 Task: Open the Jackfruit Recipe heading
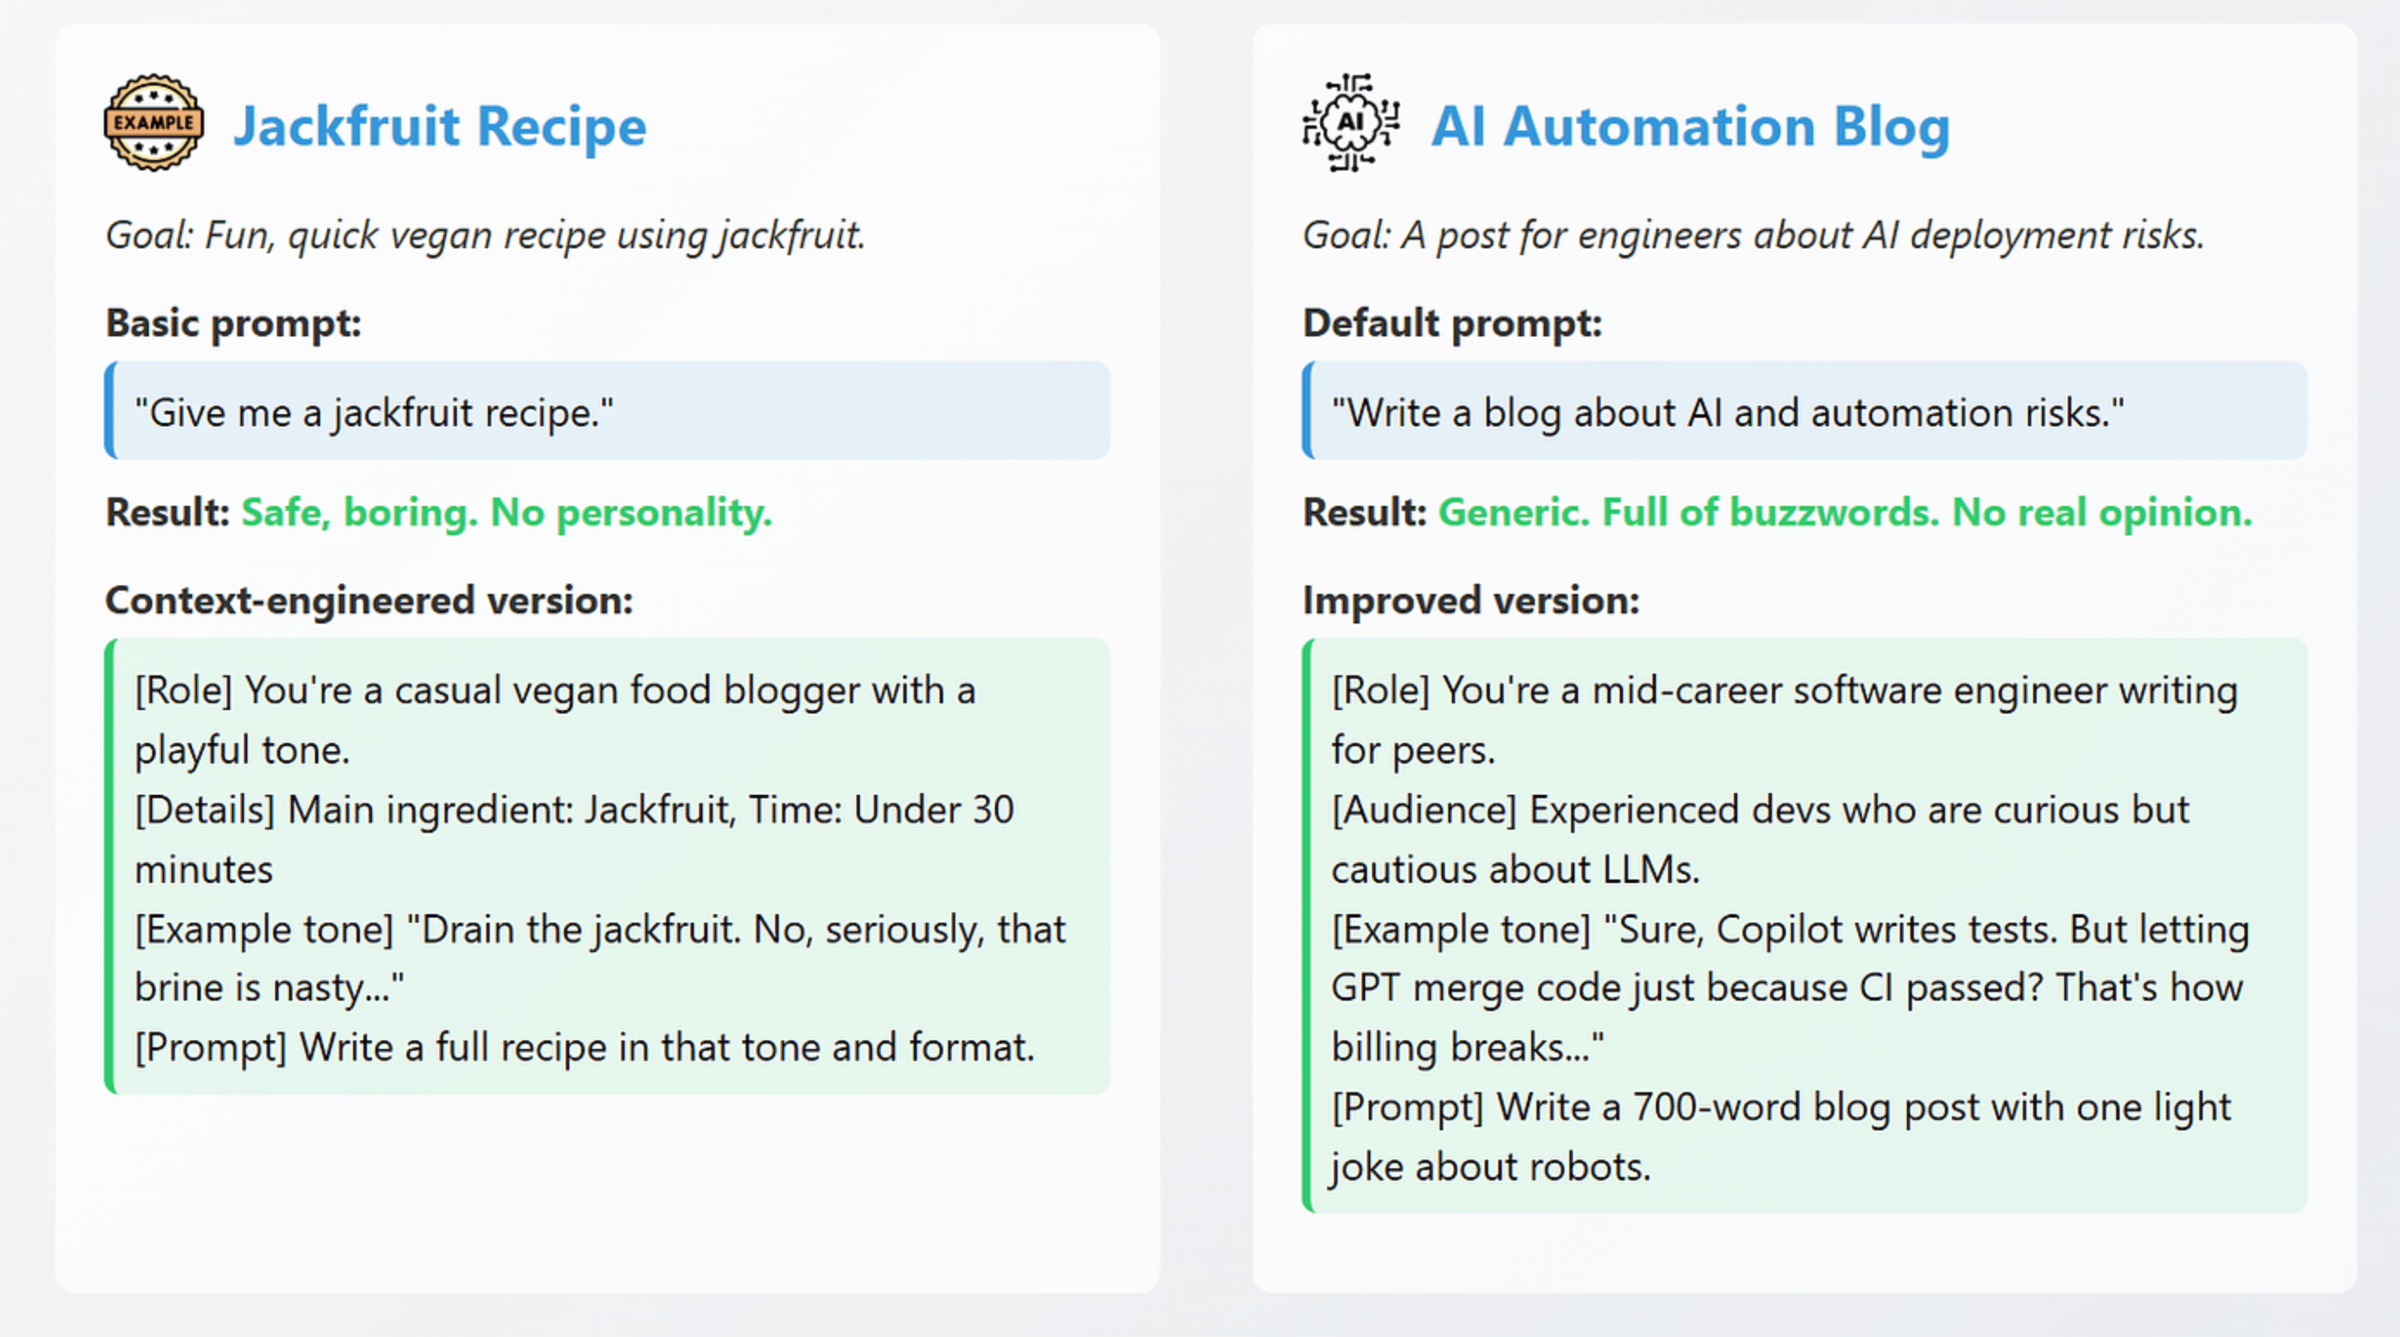(440, 126)
